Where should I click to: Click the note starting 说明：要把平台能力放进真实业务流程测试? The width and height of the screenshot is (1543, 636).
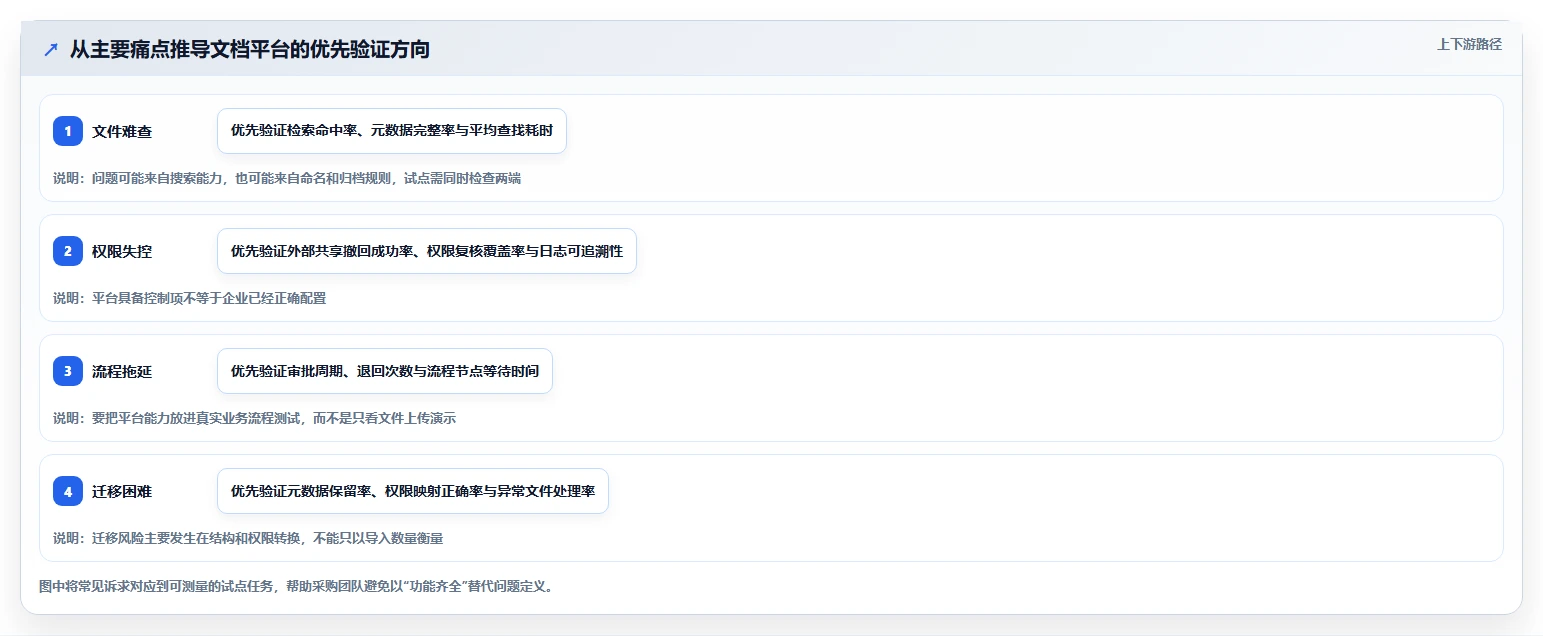[x=255, y=418]
